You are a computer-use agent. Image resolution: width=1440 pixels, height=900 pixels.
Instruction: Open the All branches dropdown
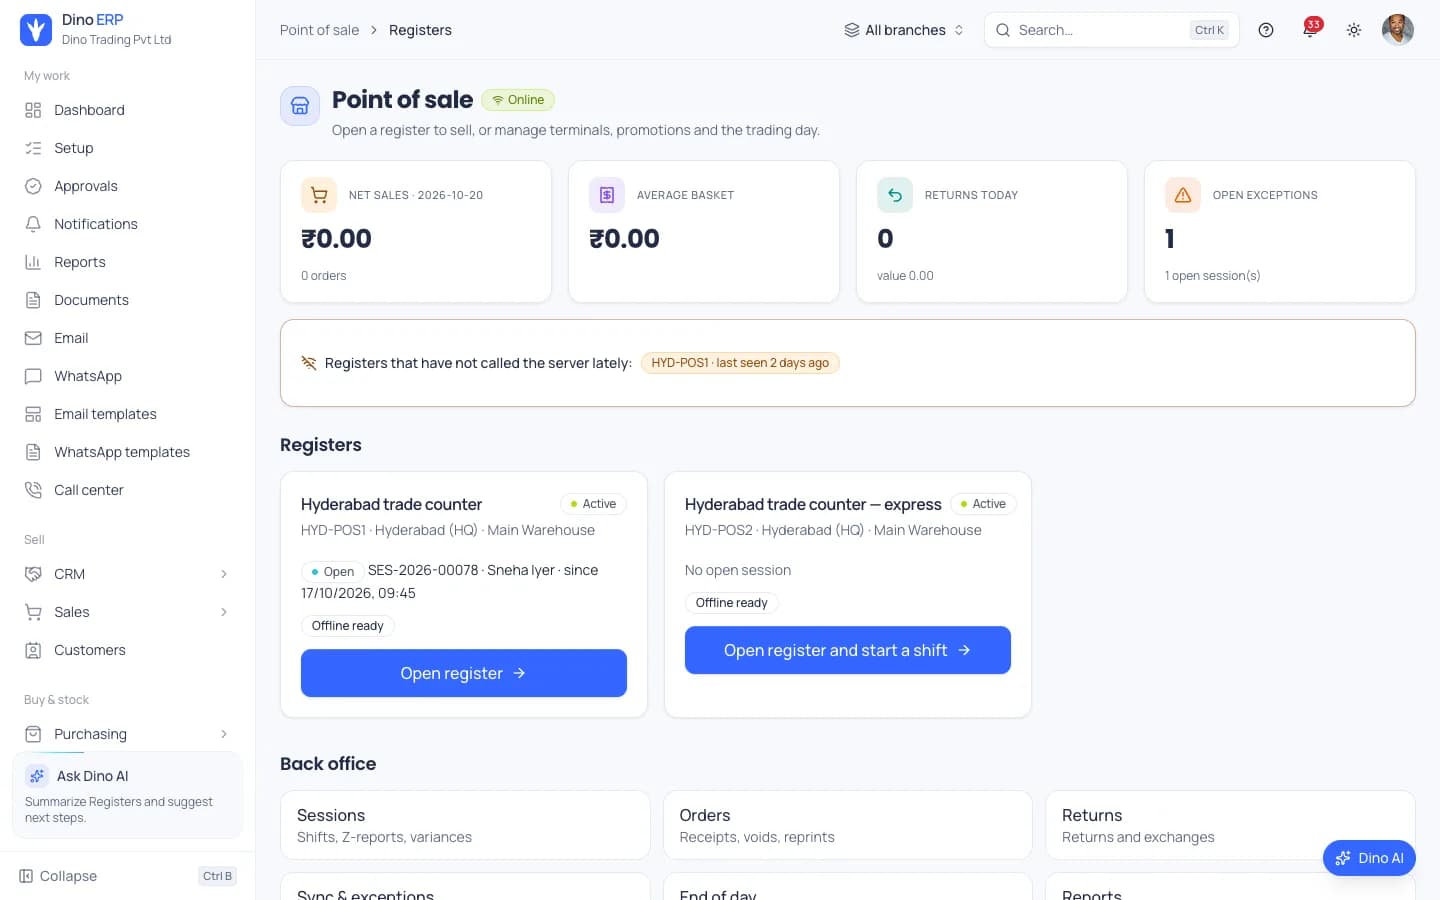click(904, 30)
